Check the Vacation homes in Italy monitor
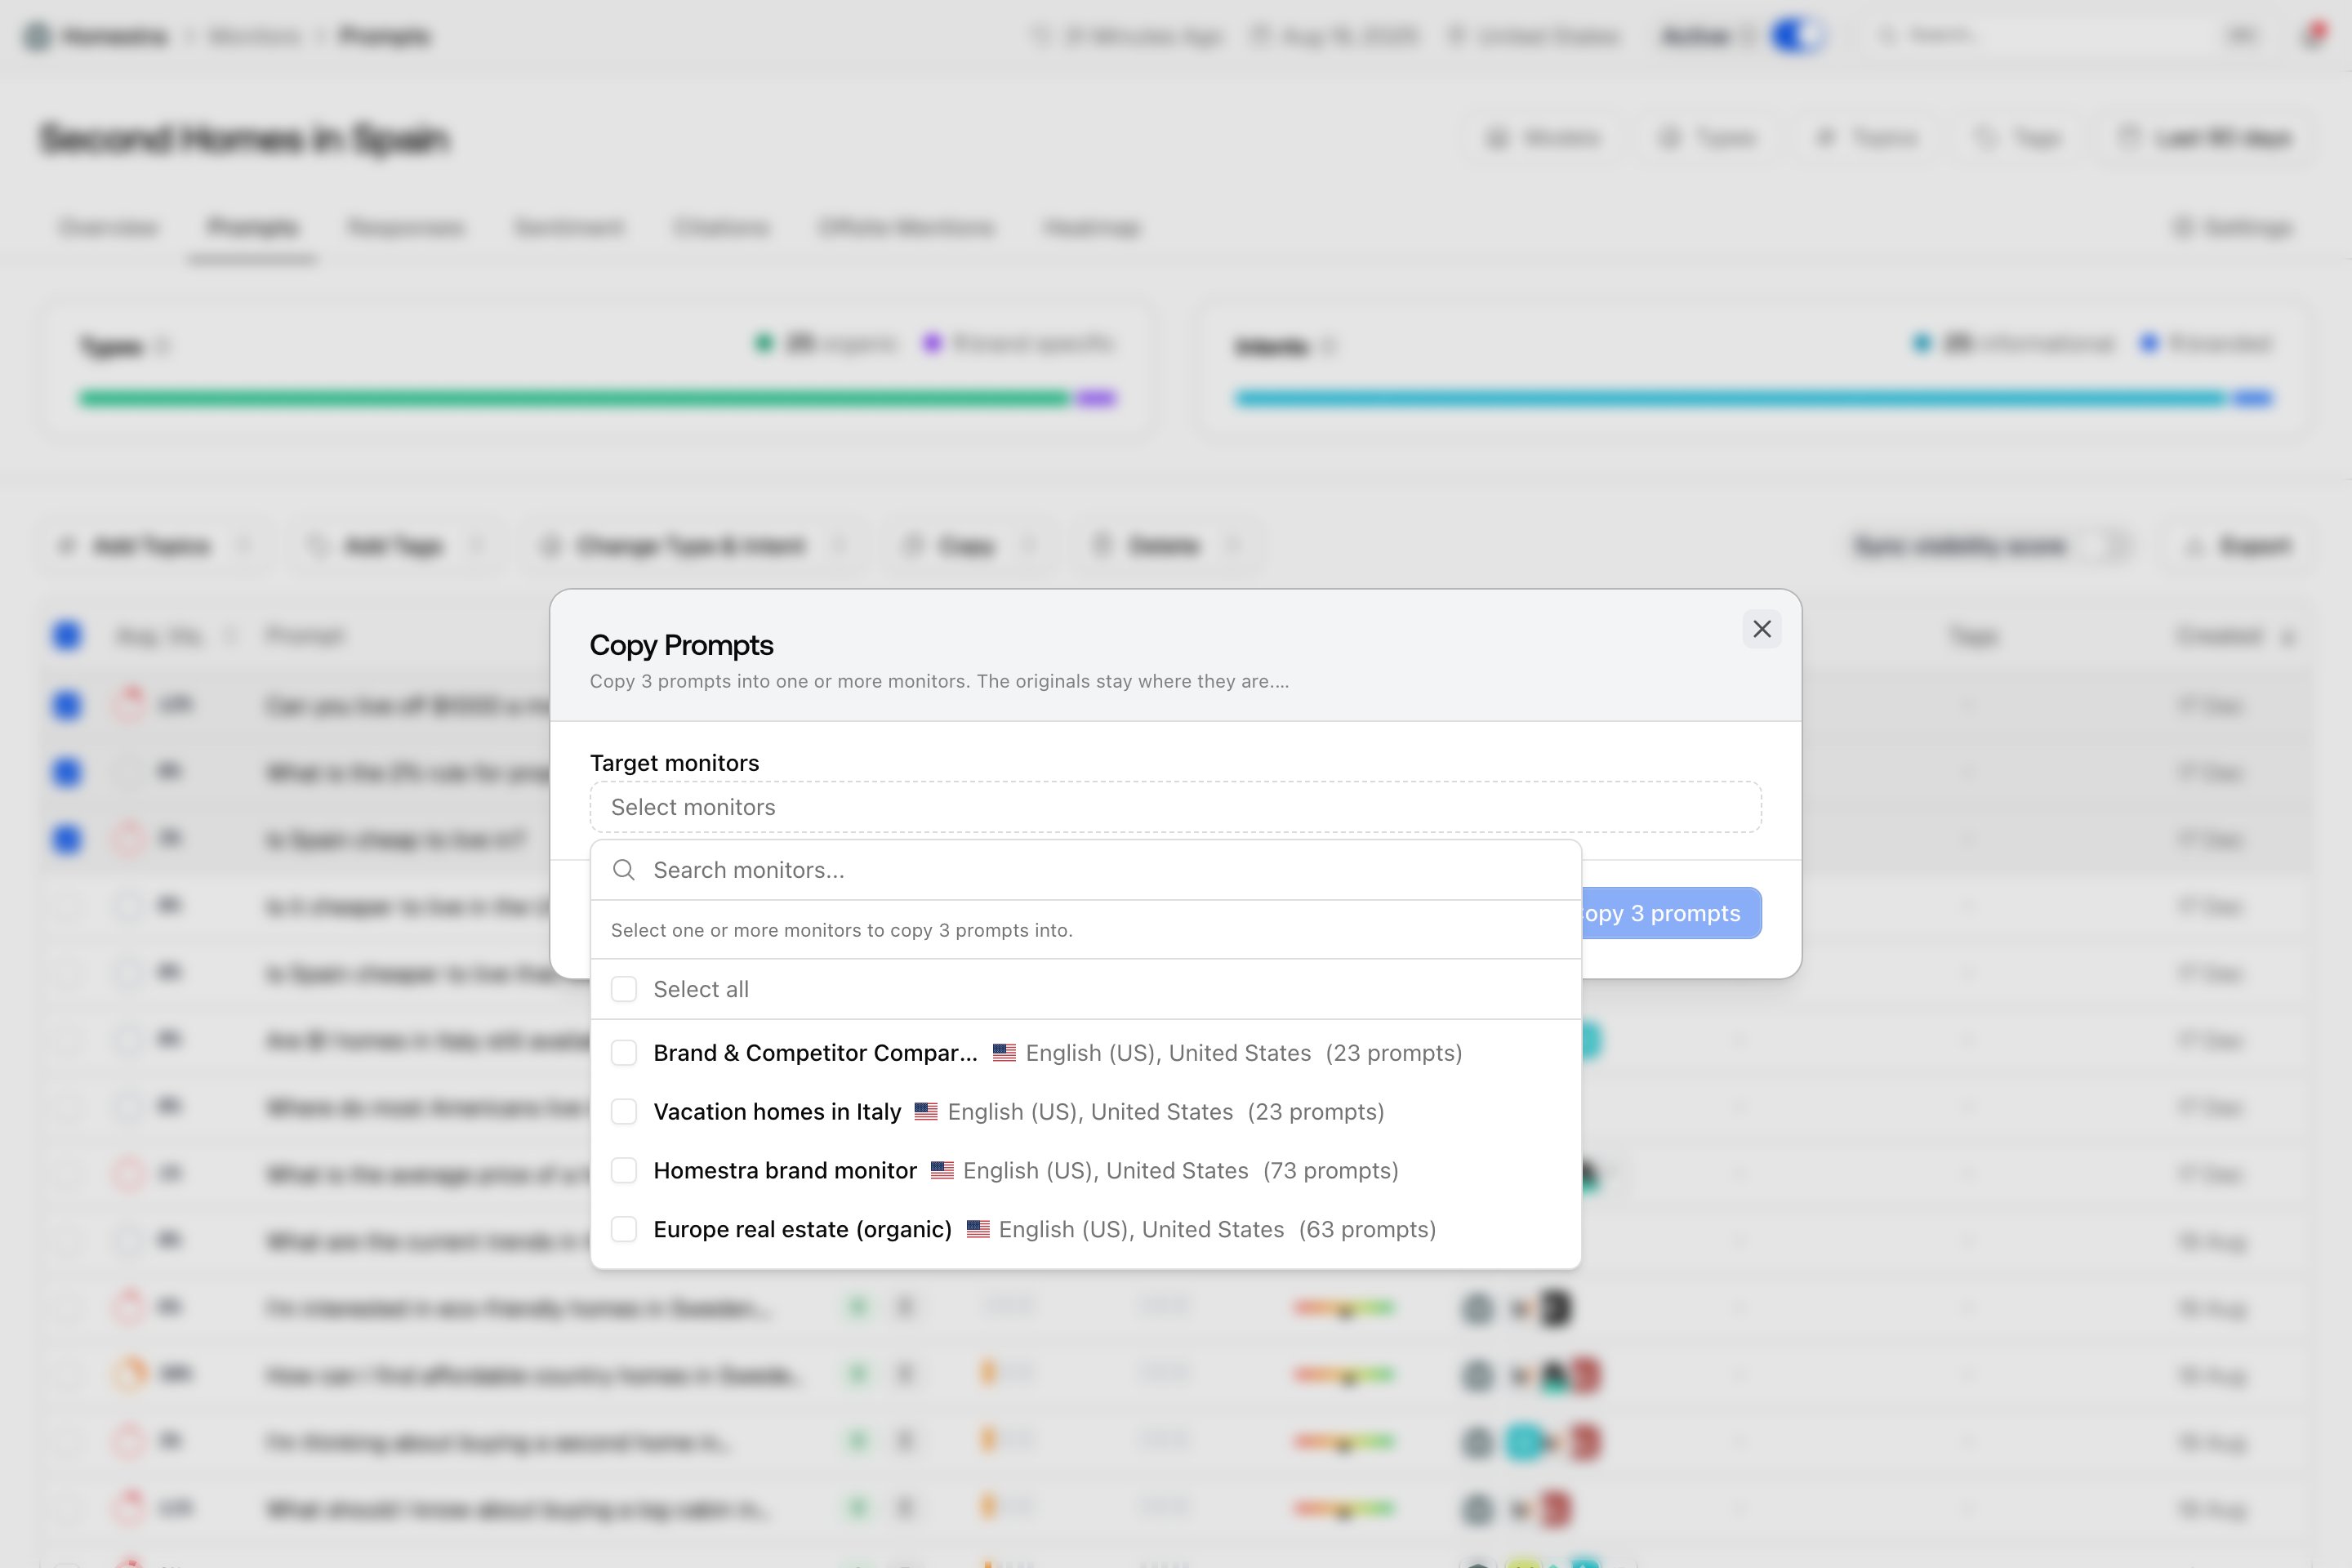The image size is (2352, 1568). 624,1112
